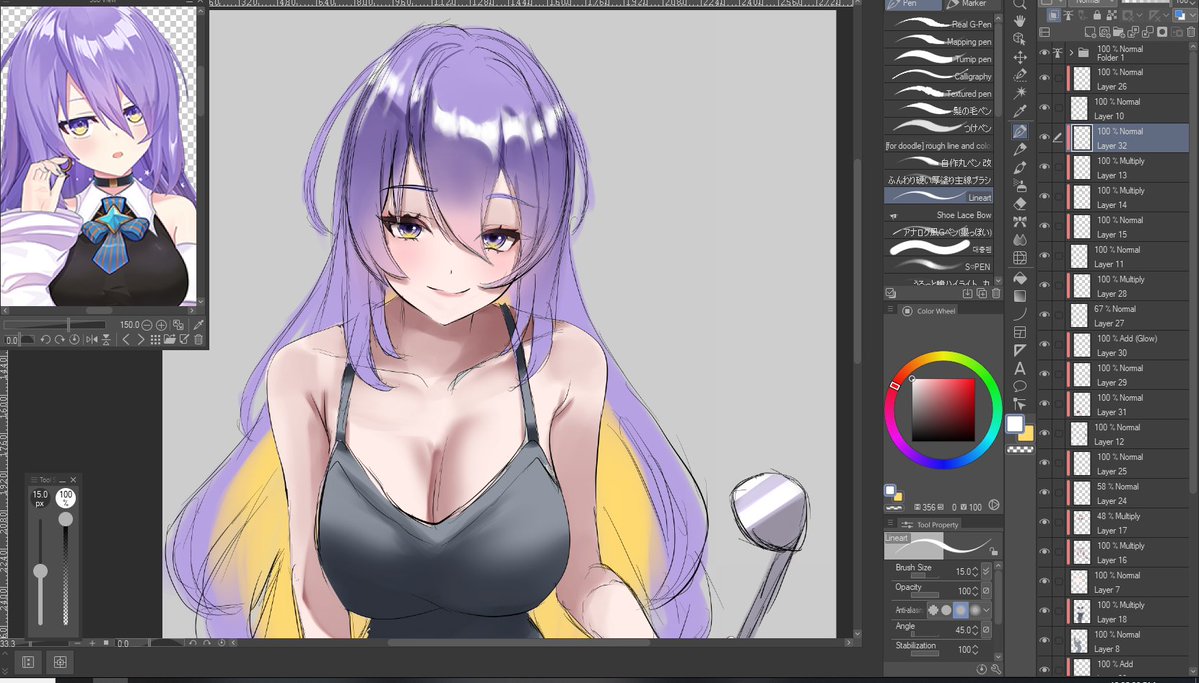Select the Hand move canvas tool
The image size is (1199, 683).
1019,22
